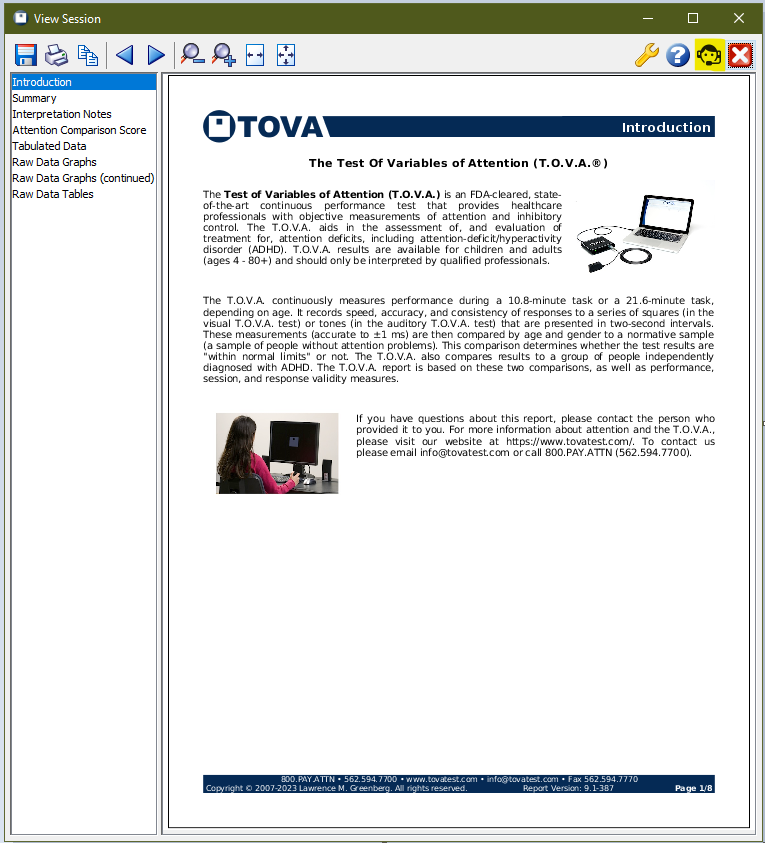View the Tabulated Data section
The width and height of the screenshot is (765, 843).
click(83, 146)
